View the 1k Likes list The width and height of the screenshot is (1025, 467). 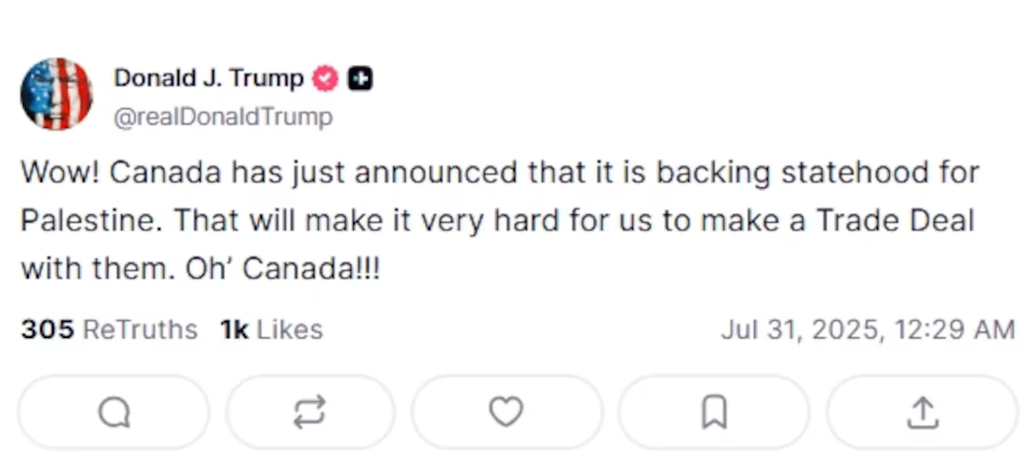271,329
